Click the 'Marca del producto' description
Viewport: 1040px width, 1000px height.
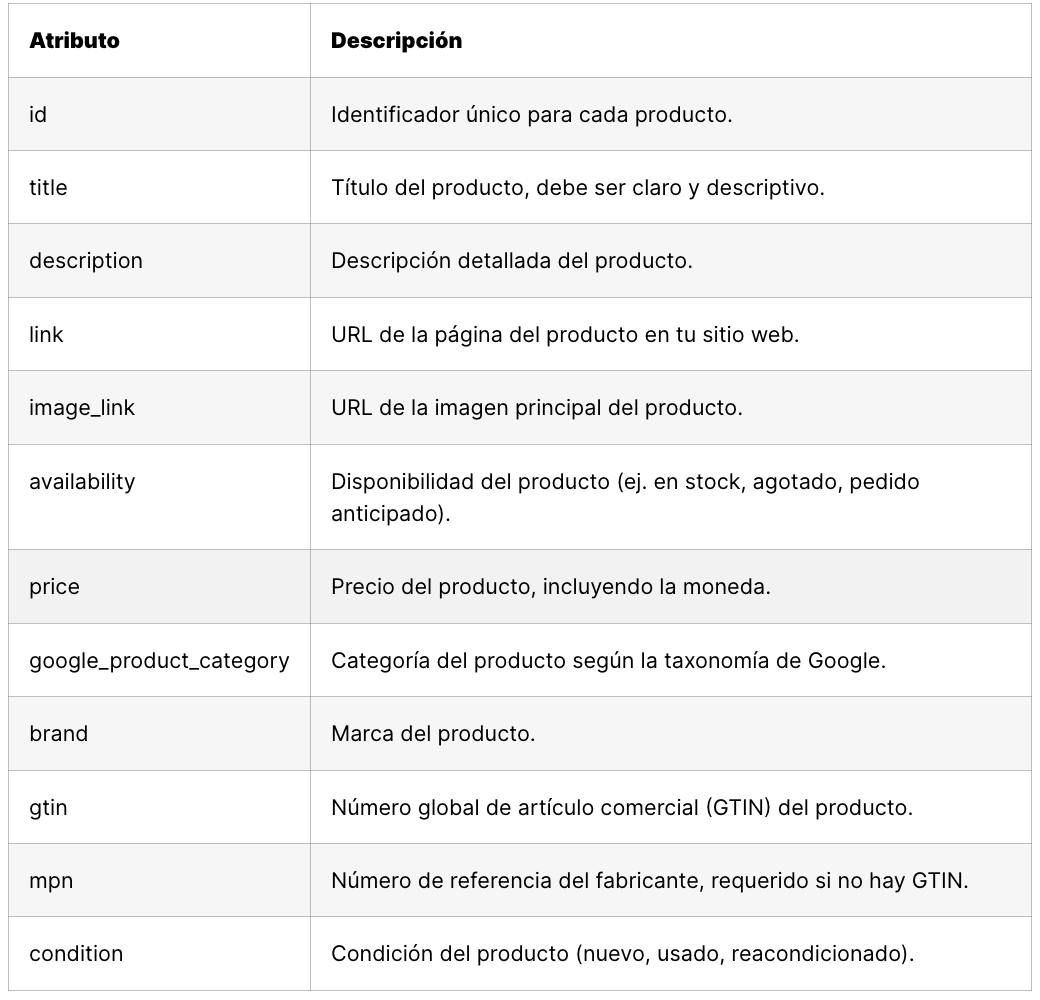433,734
